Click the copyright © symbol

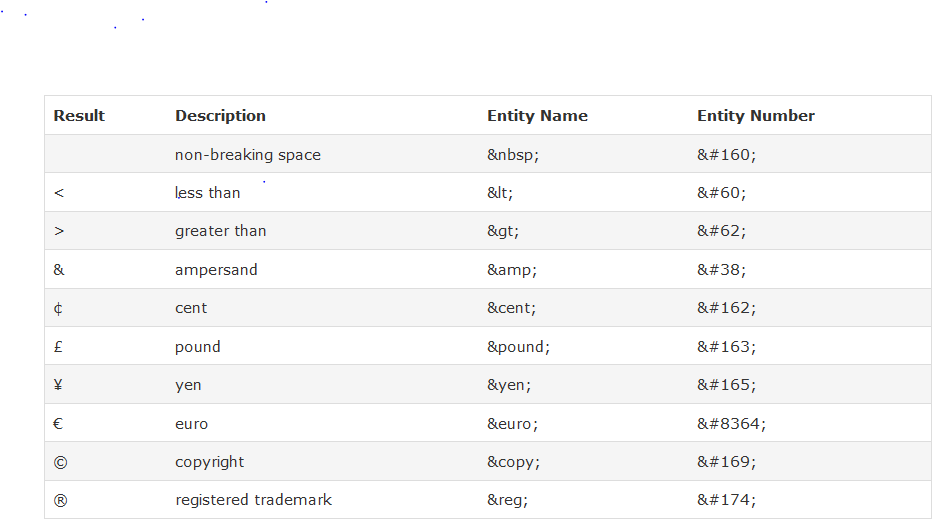click(59, 462)
